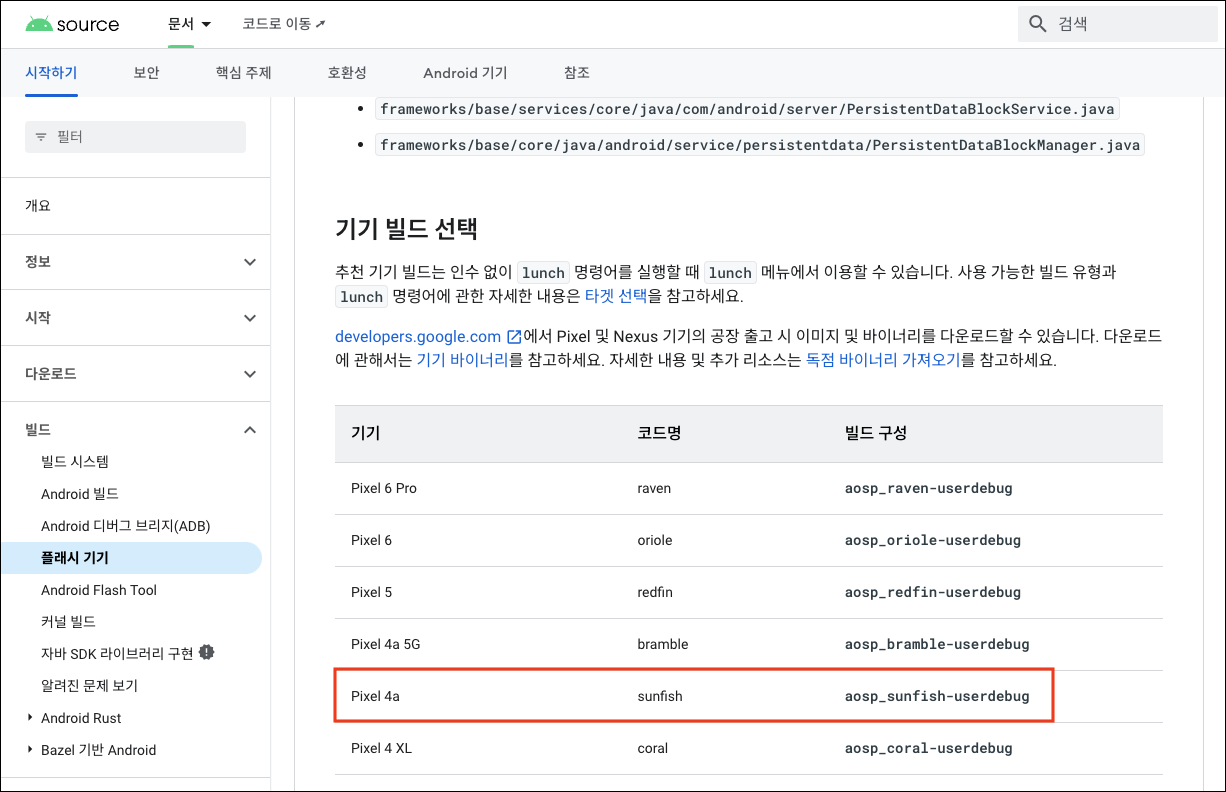Image resolution: width=1226 pixels, height=792 pixels.
Task: Click the oriole codename cell
Action: click(655, 541)
